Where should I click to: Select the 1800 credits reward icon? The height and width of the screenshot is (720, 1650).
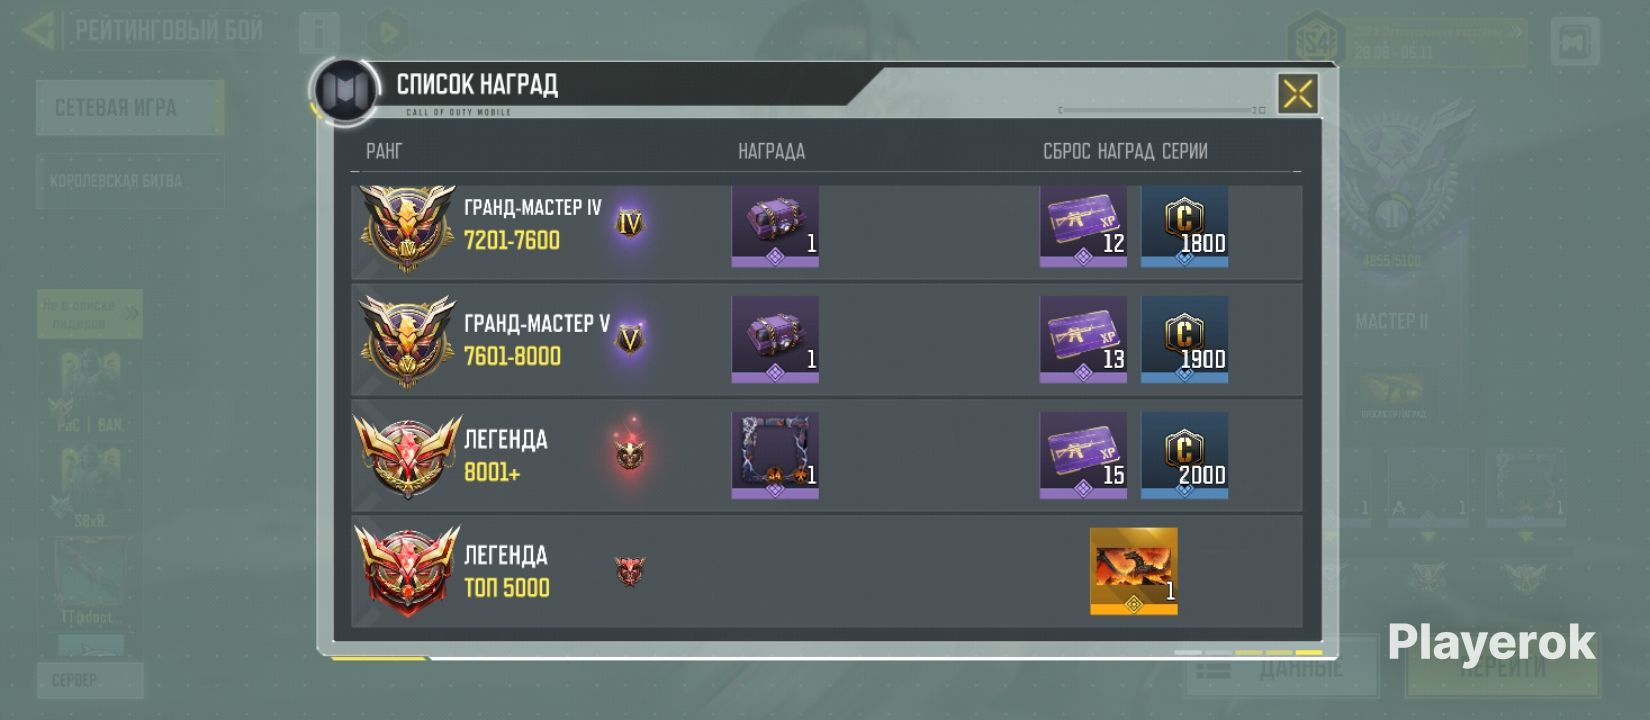click(1185, 226)
